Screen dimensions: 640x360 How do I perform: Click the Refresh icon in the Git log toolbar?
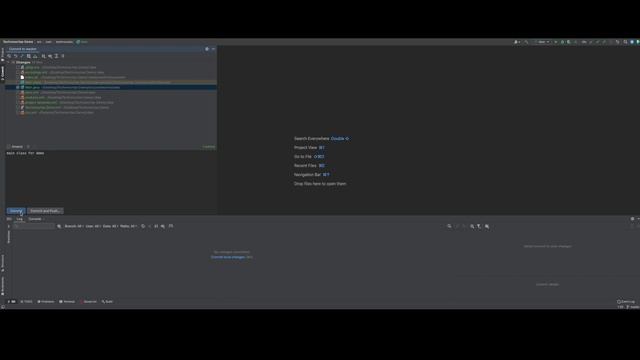point(143,226)
